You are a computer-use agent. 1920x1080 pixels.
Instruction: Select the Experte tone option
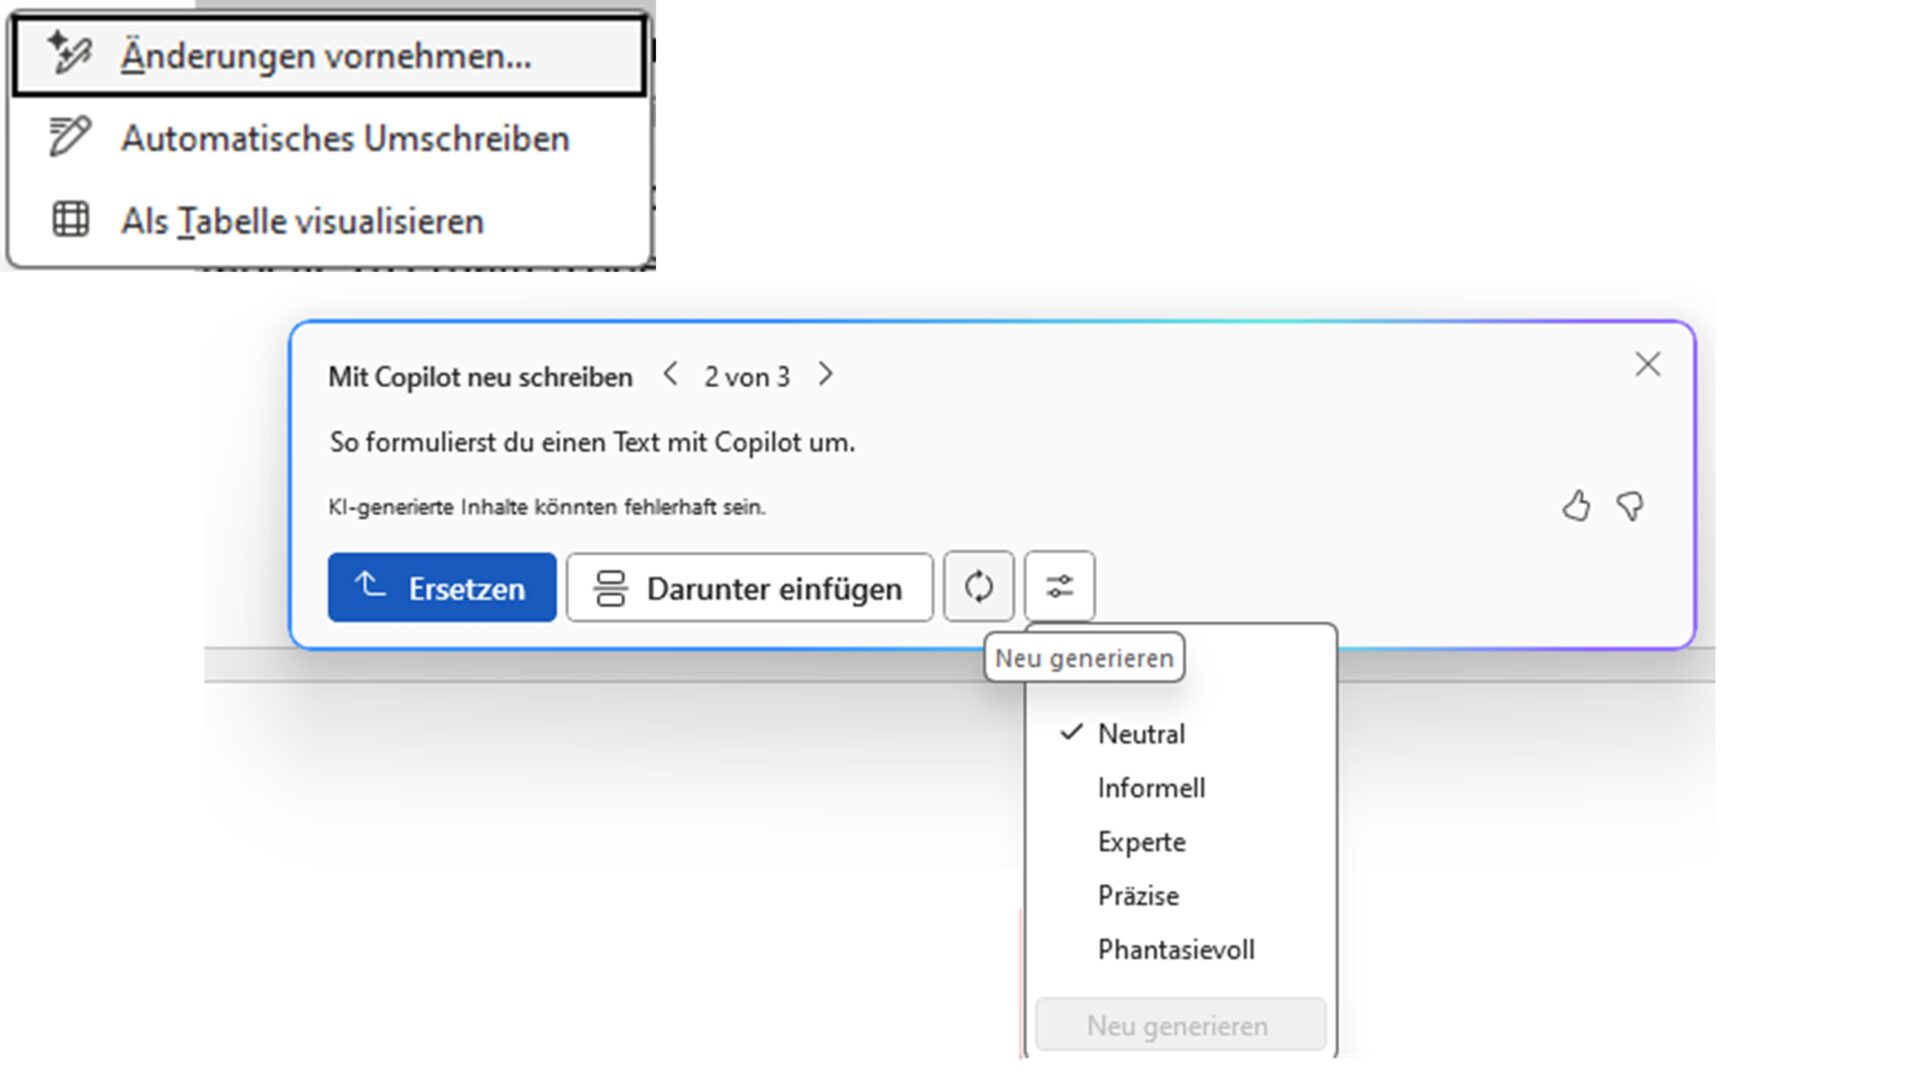pyautogui.click(x=1181, y=842)
